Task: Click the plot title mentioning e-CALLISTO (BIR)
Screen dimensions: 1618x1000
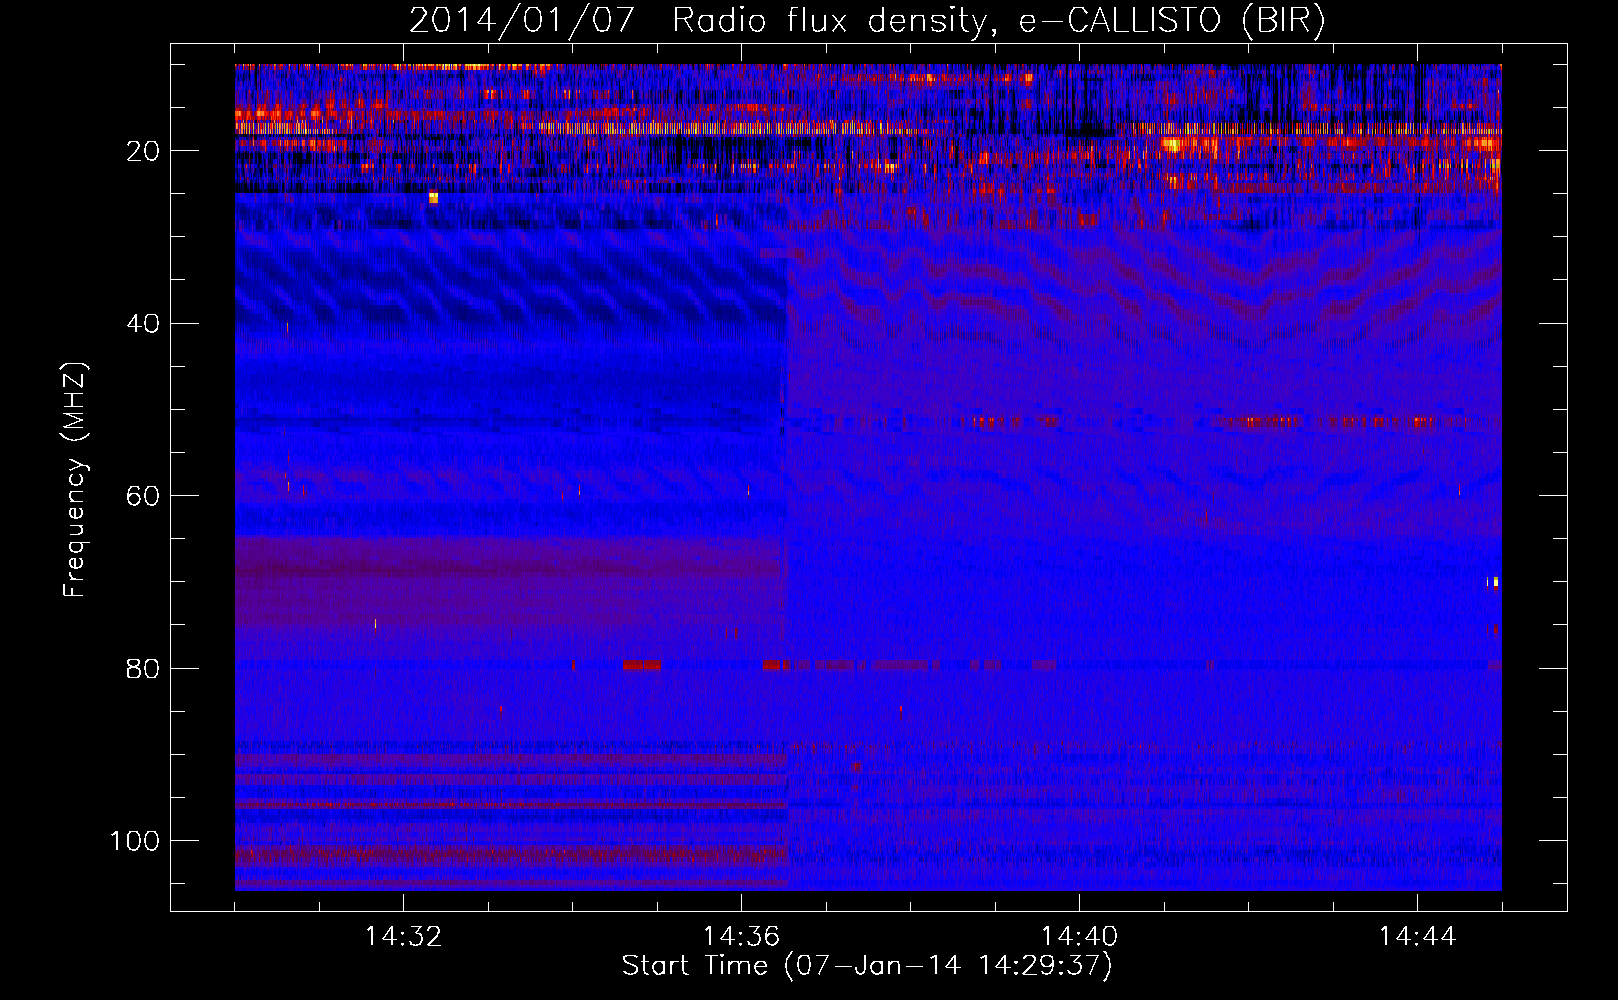Action: [x=867, y=21]
